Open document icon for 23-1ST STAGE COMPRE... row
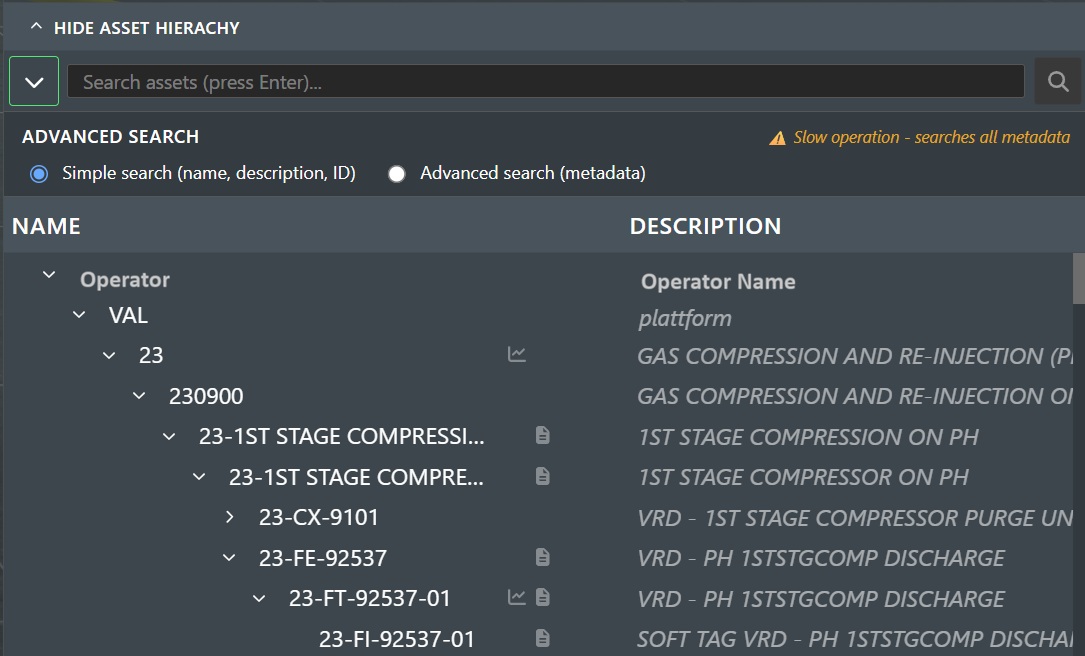The width and height of the screenshot is (1085, 656). tap(542, 476)
